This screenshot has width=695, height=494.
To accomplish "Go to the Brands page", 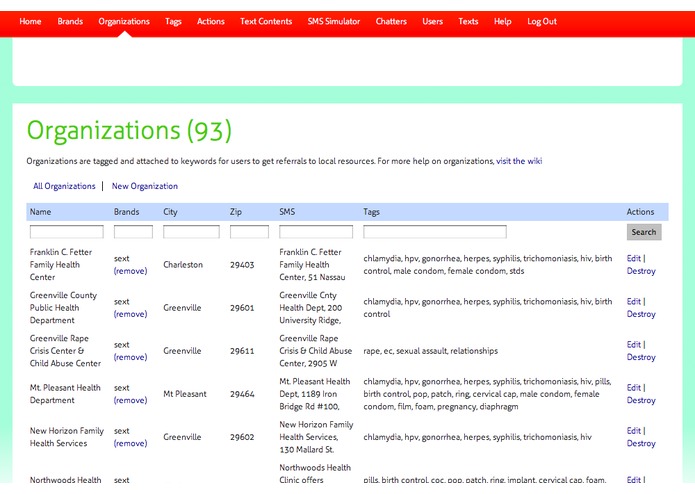I will click(x=70, y=21).
